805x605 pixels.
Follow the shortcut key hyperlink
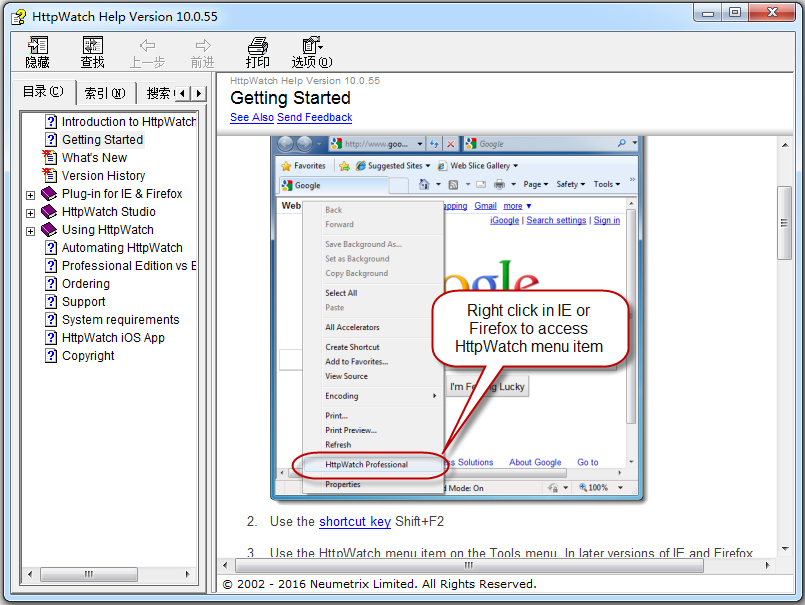click(355, 521)
